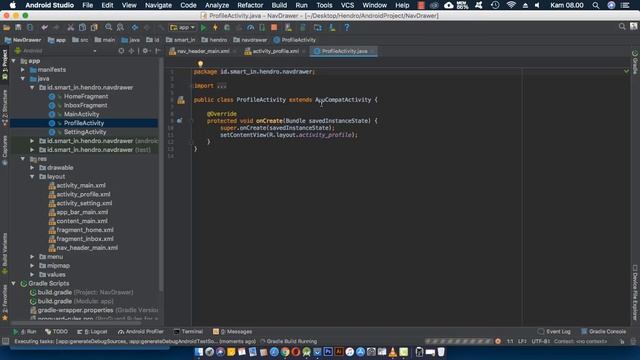Image resolution: width=640 pixels, height=360 pixels.
Task: Open the Analyze menu
Action: point(217,5)
